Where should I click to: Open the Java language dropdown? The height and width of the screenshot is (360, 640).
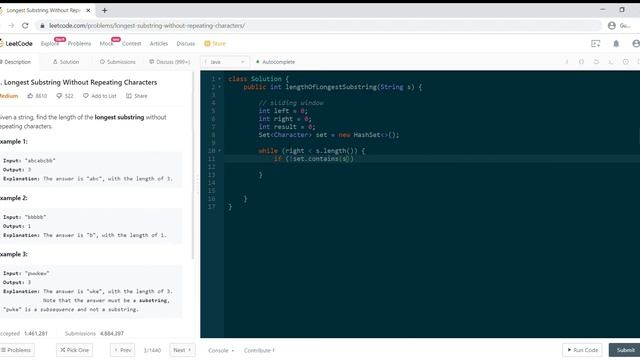coord(225,62)
